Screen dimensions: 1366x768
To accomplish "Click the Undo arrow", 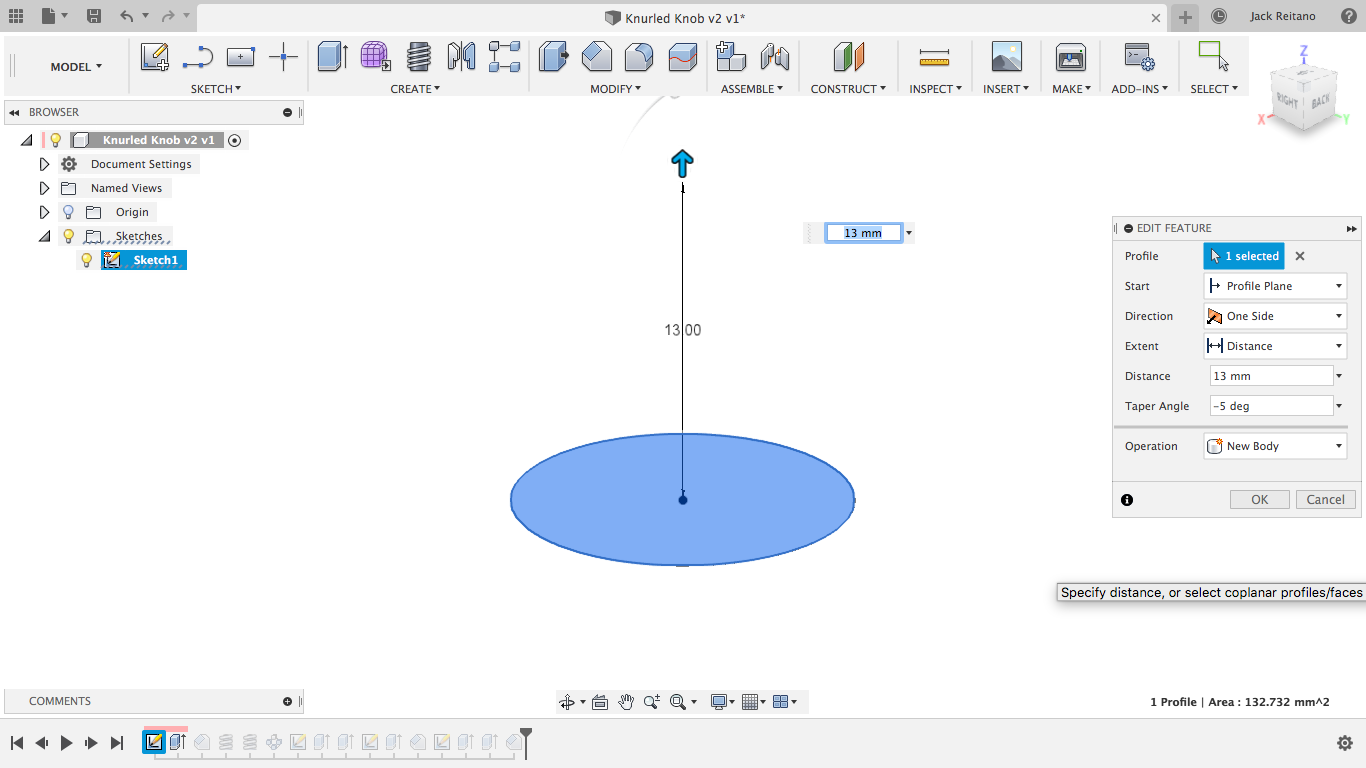I will coord(126,16).
